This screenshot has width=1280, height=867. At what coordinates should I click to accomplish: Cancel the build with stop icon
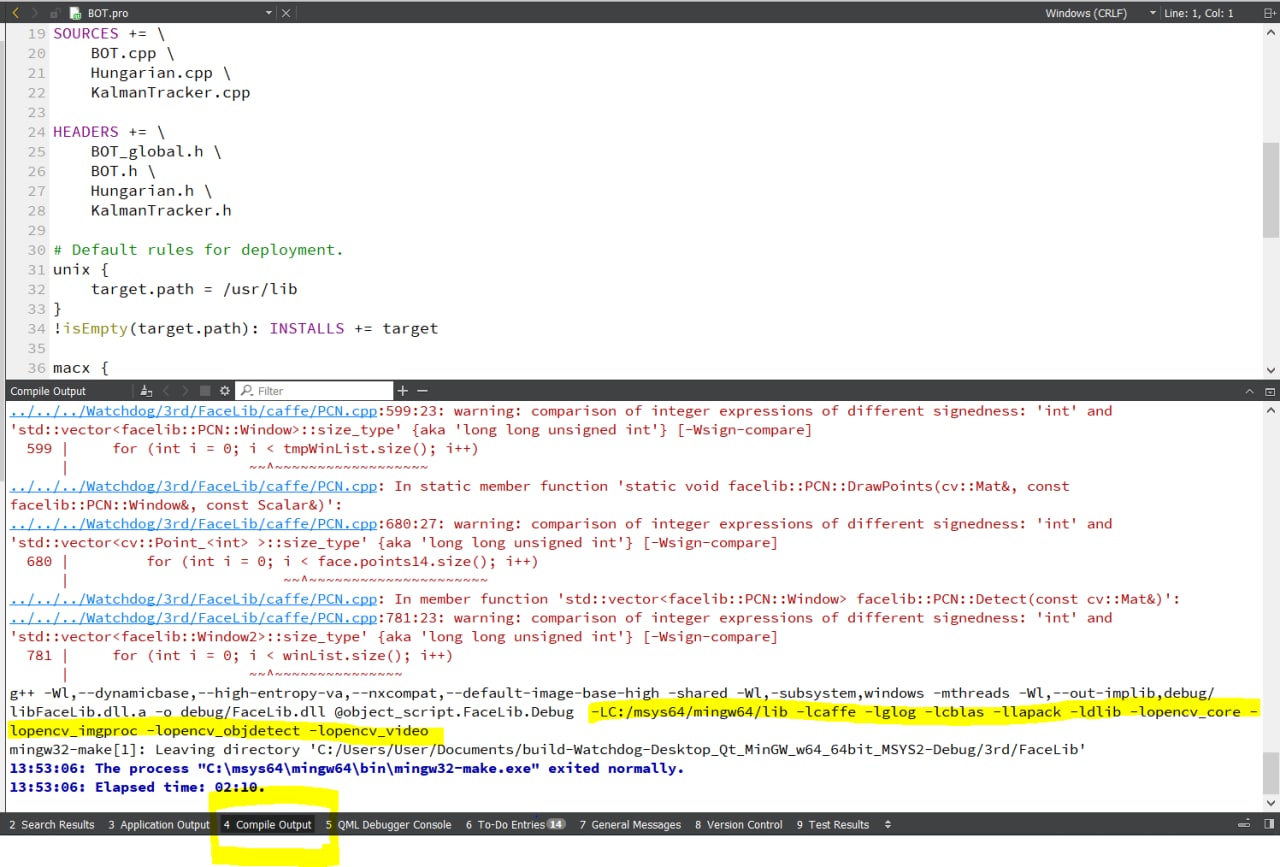[205, 391]
